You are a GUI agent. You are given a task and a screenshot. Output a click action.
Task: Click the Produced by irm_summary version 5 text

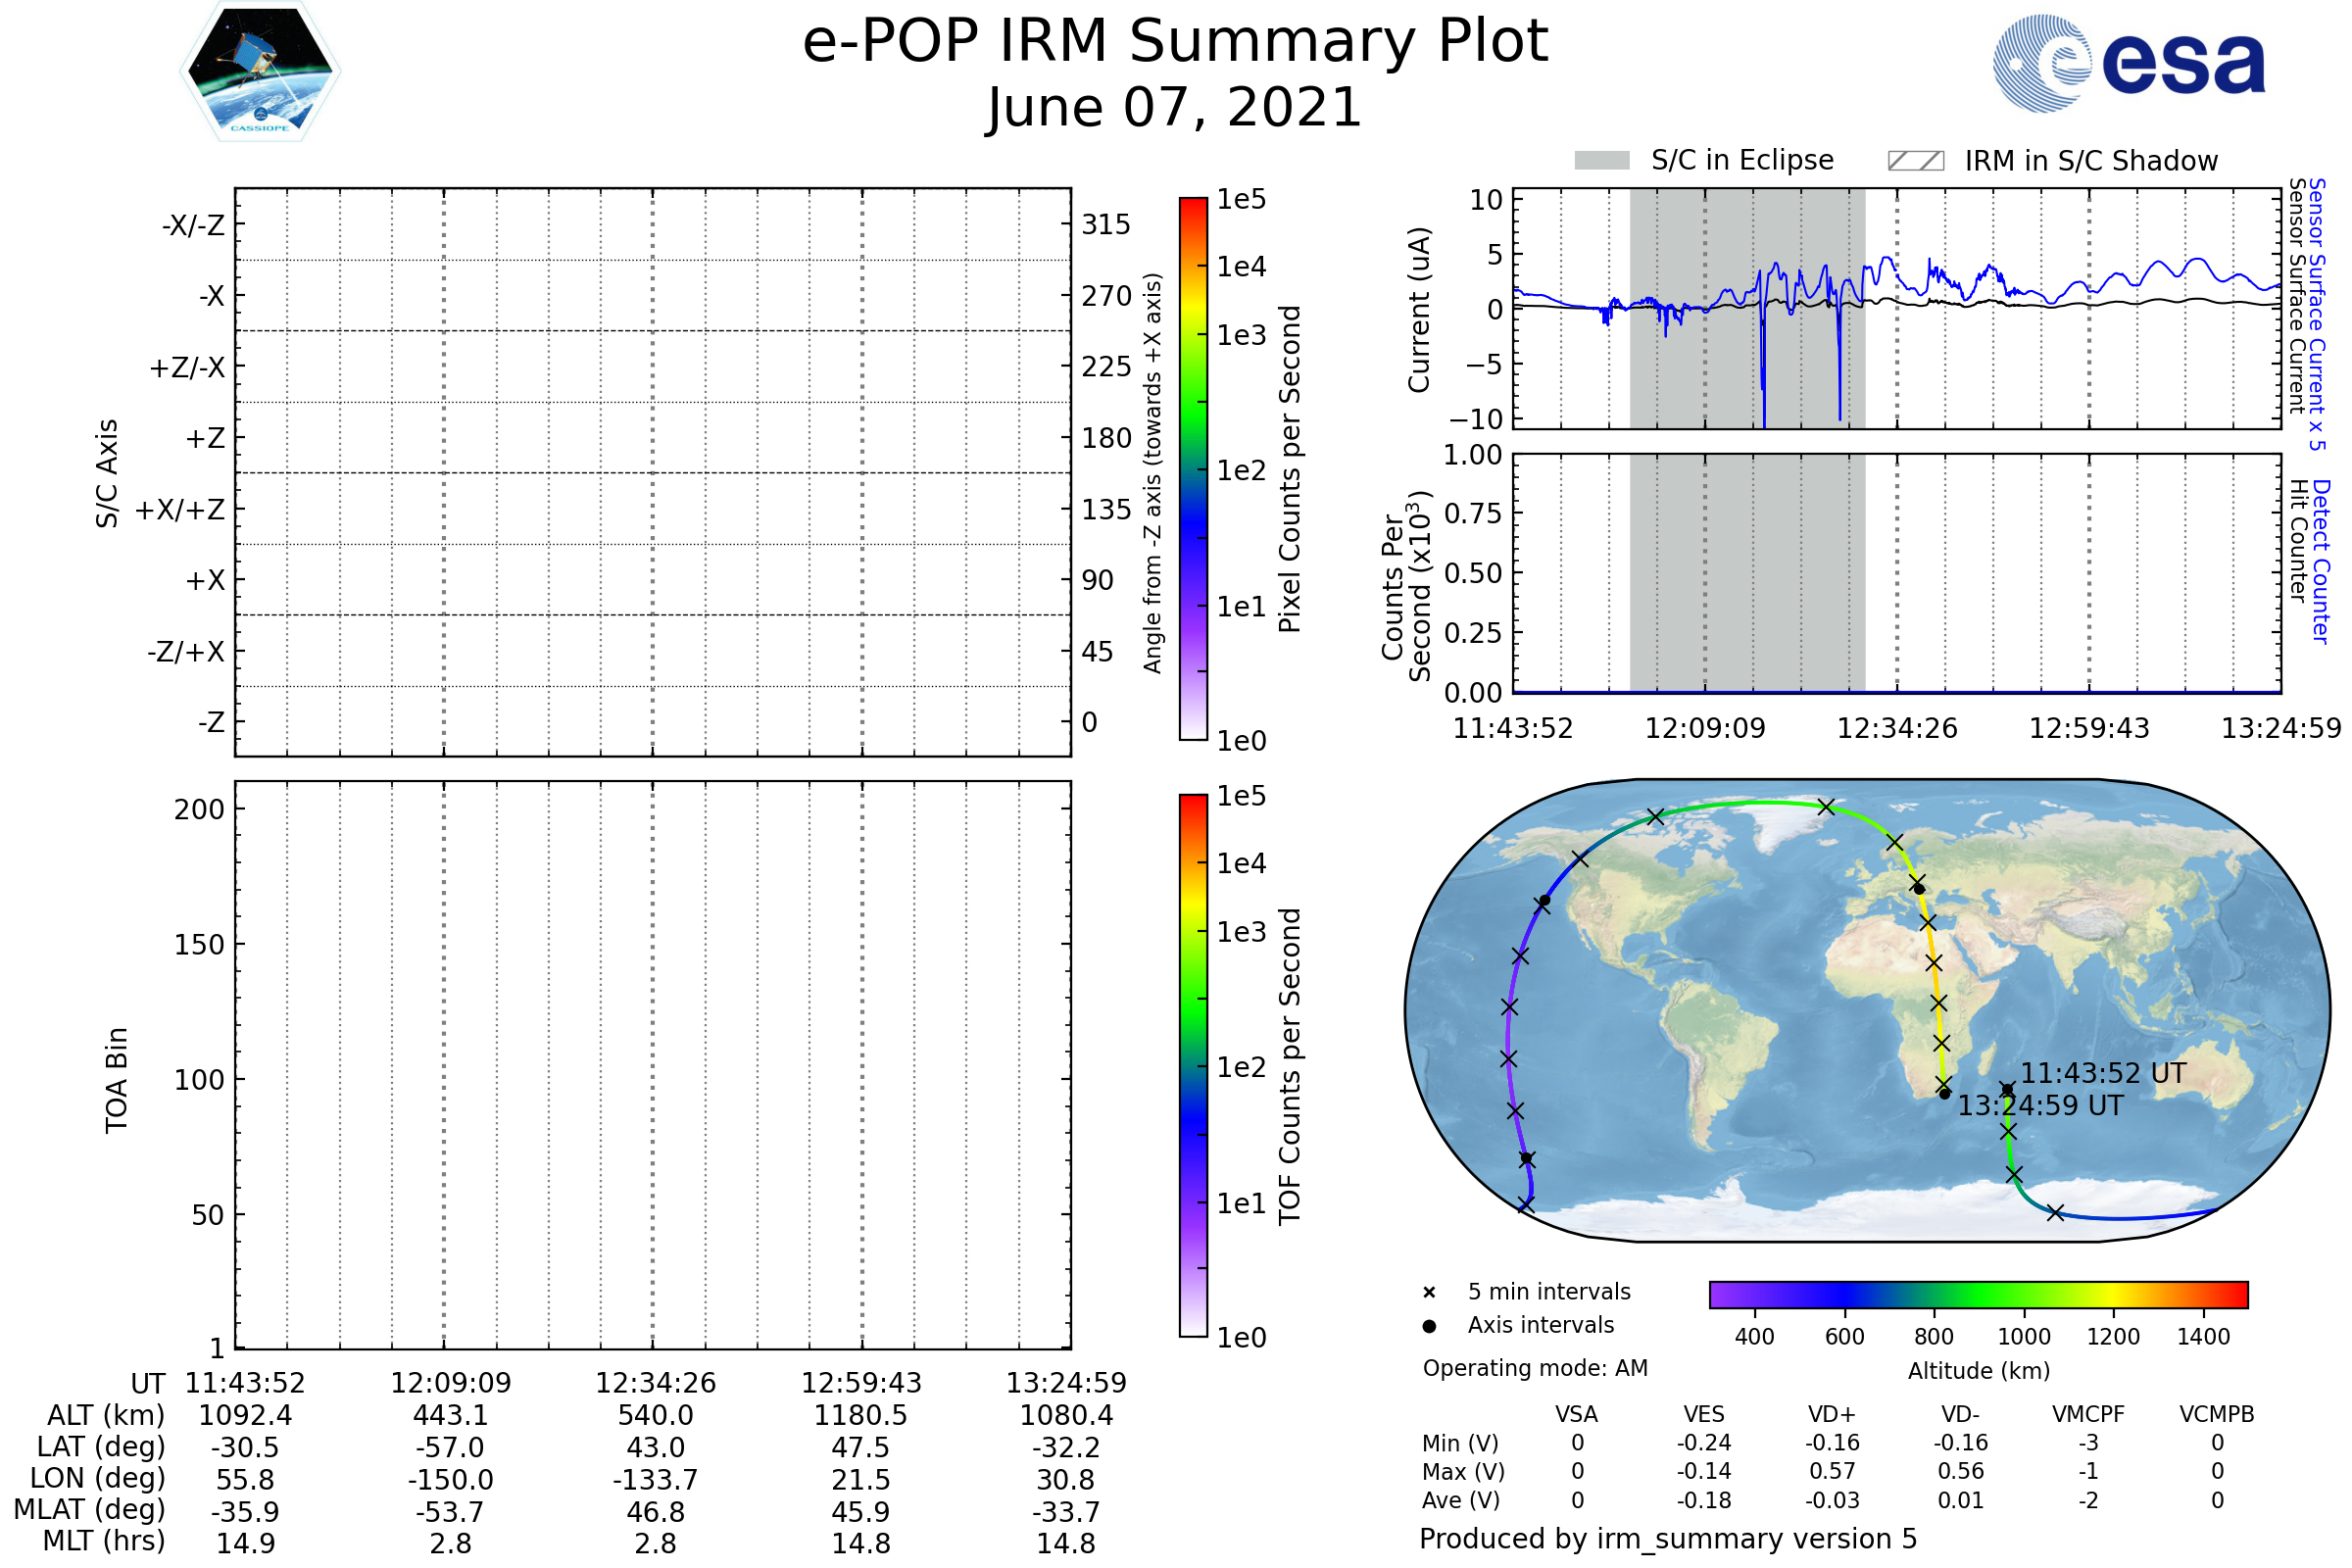pos(1667,1538)
